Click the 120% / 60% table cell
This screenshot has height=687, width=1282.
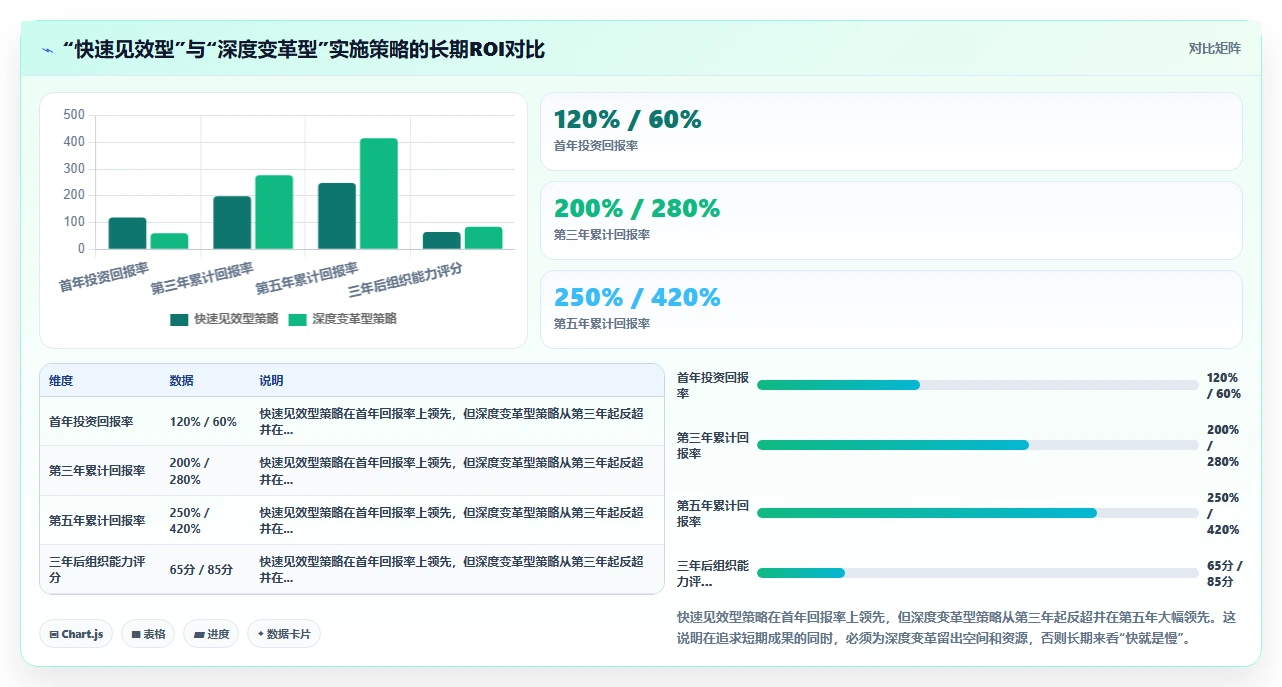pos(204,422)
